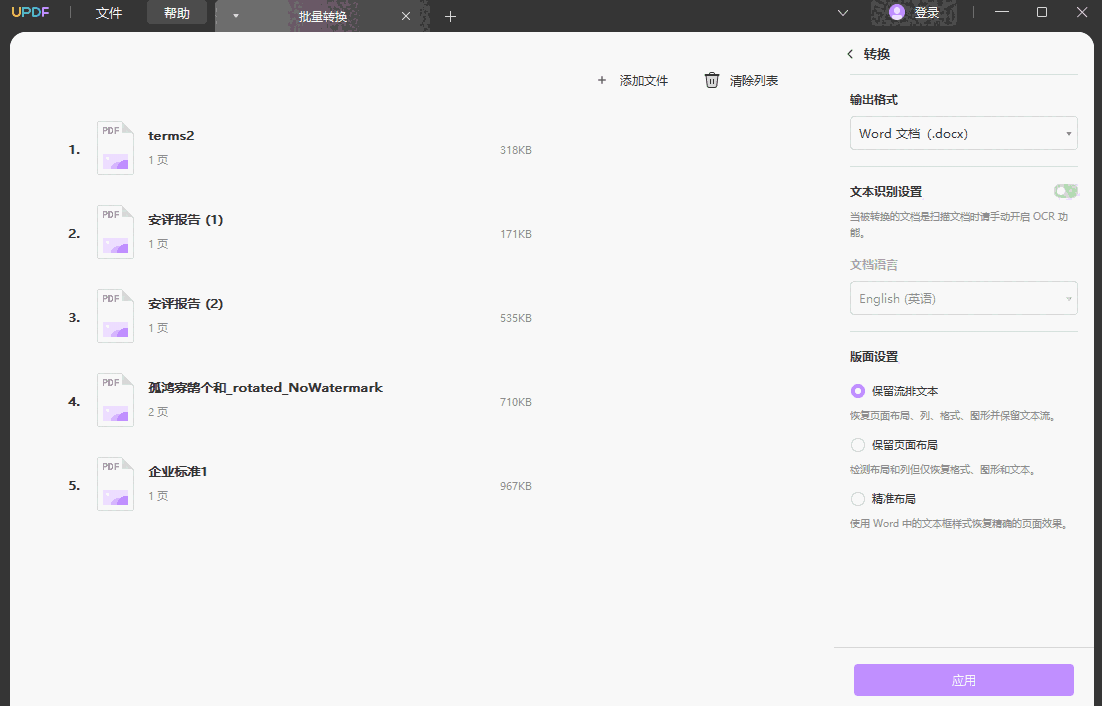This screenshot has height=706, width=1102.
Task: Click the back arrow beside 转换
Action: pyautogui.click(x=851, y=54)
